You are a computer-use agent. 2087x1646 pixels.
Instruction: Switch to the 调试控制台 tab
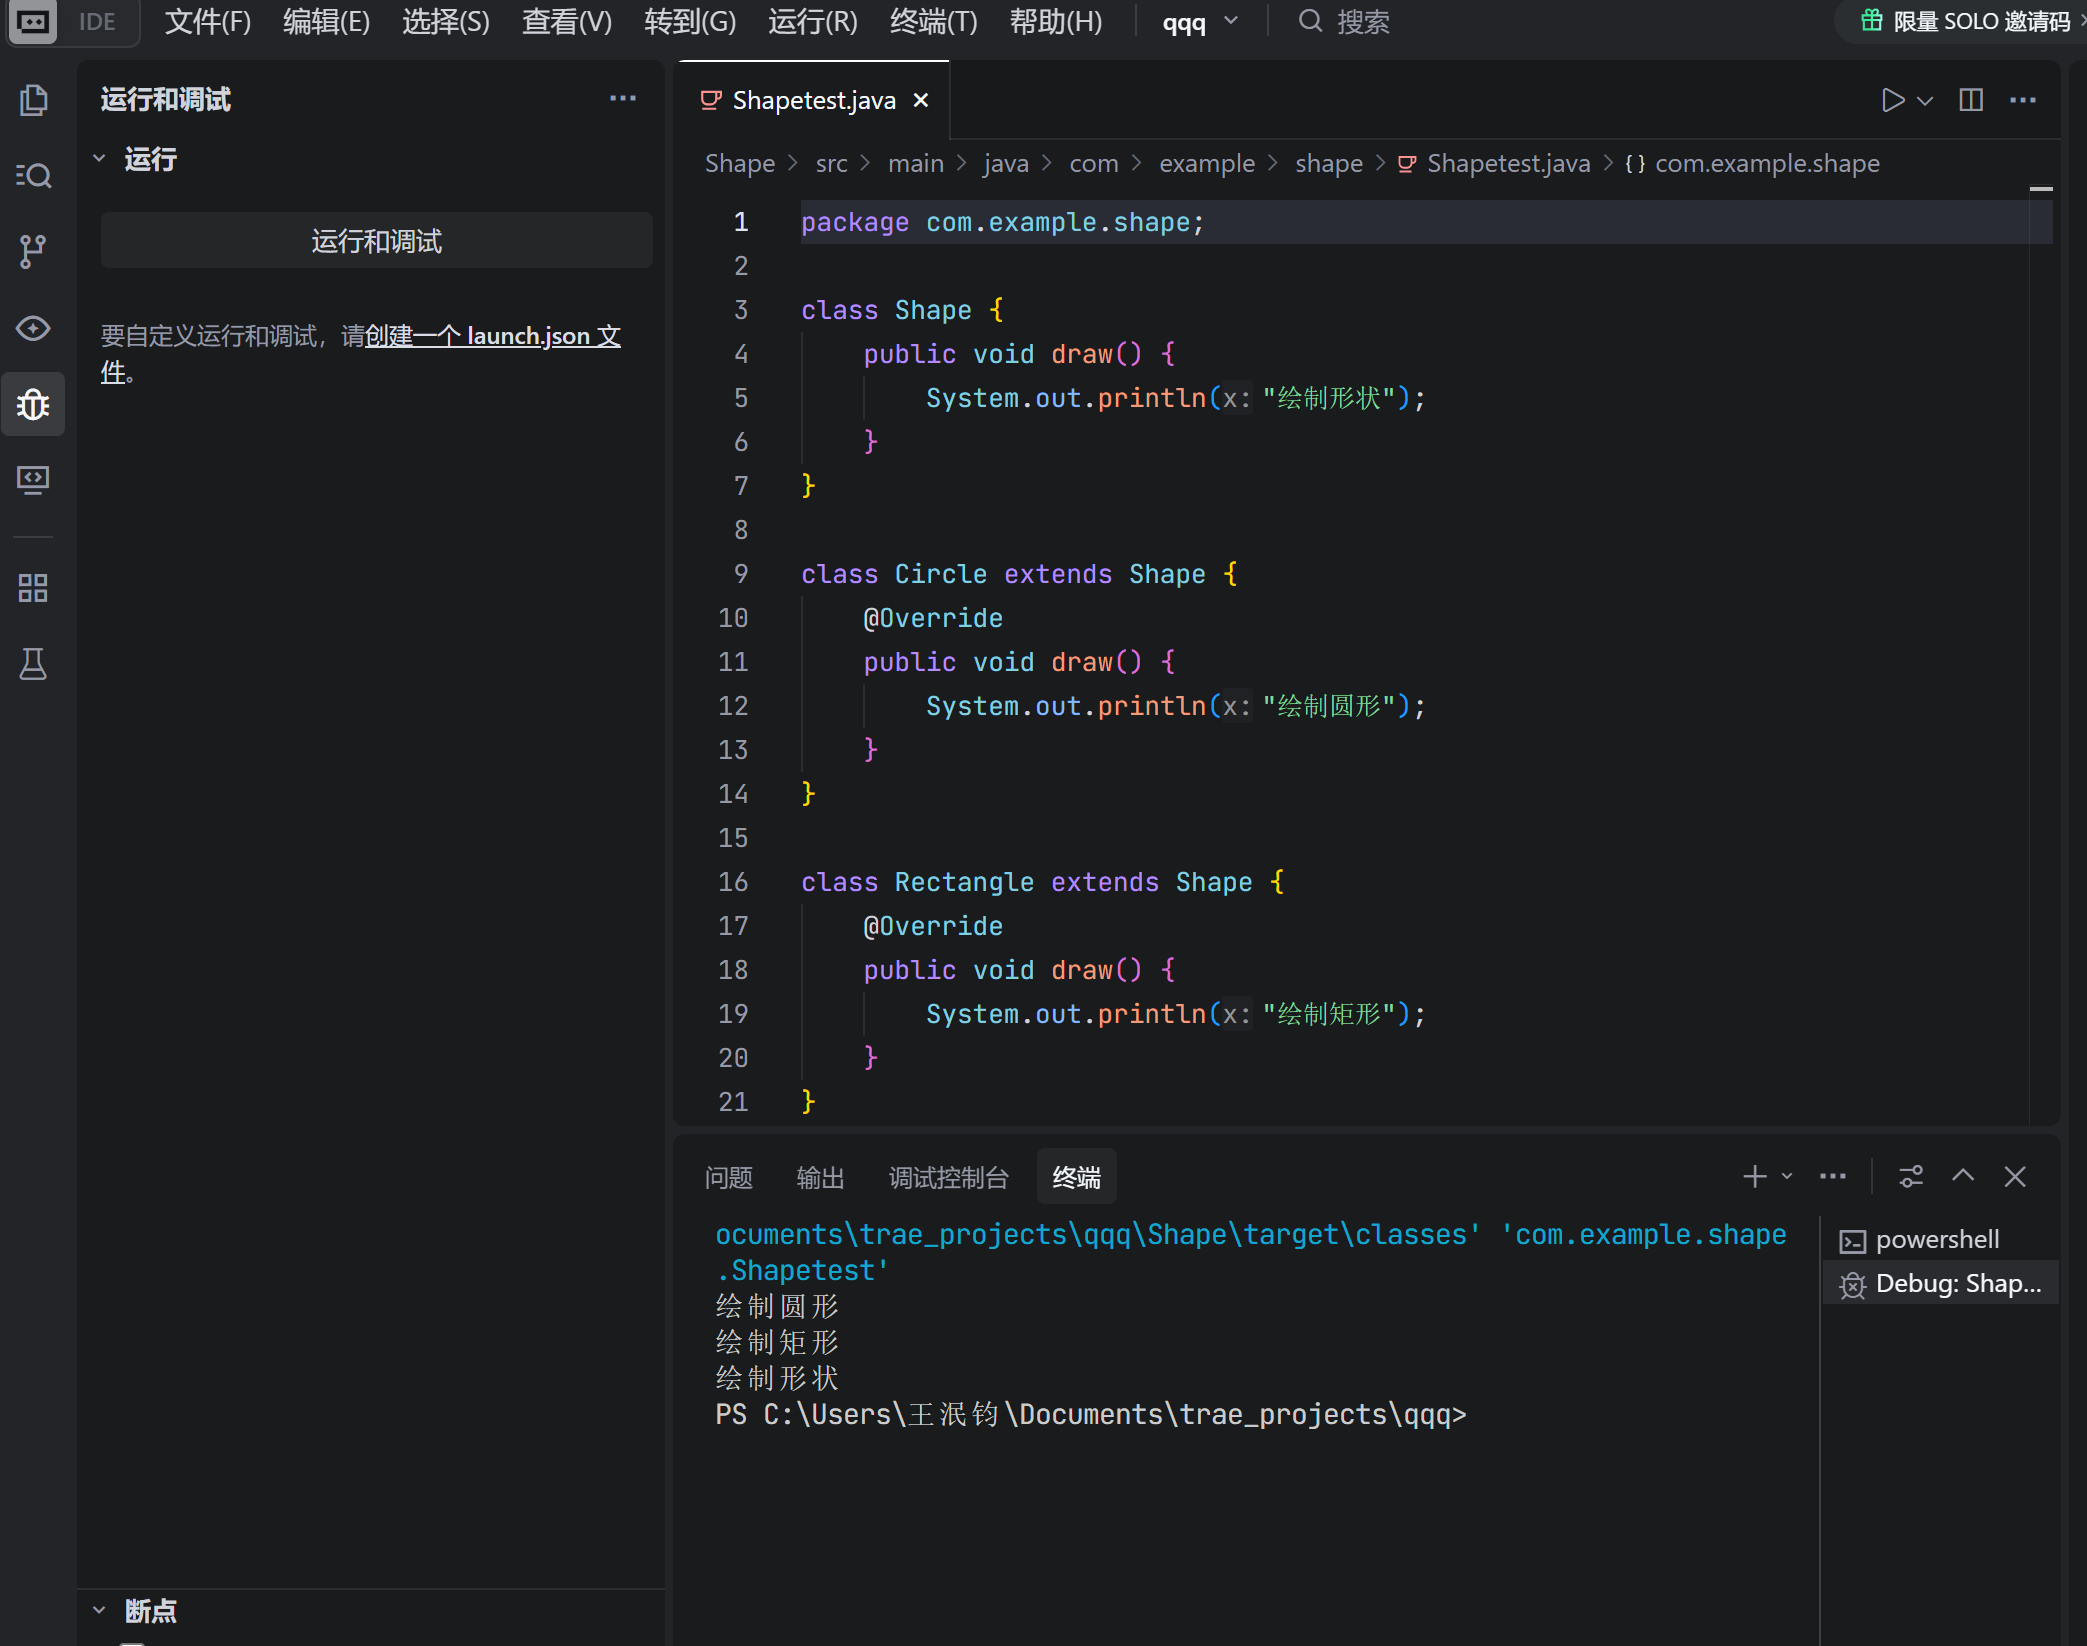[947, 1178]
